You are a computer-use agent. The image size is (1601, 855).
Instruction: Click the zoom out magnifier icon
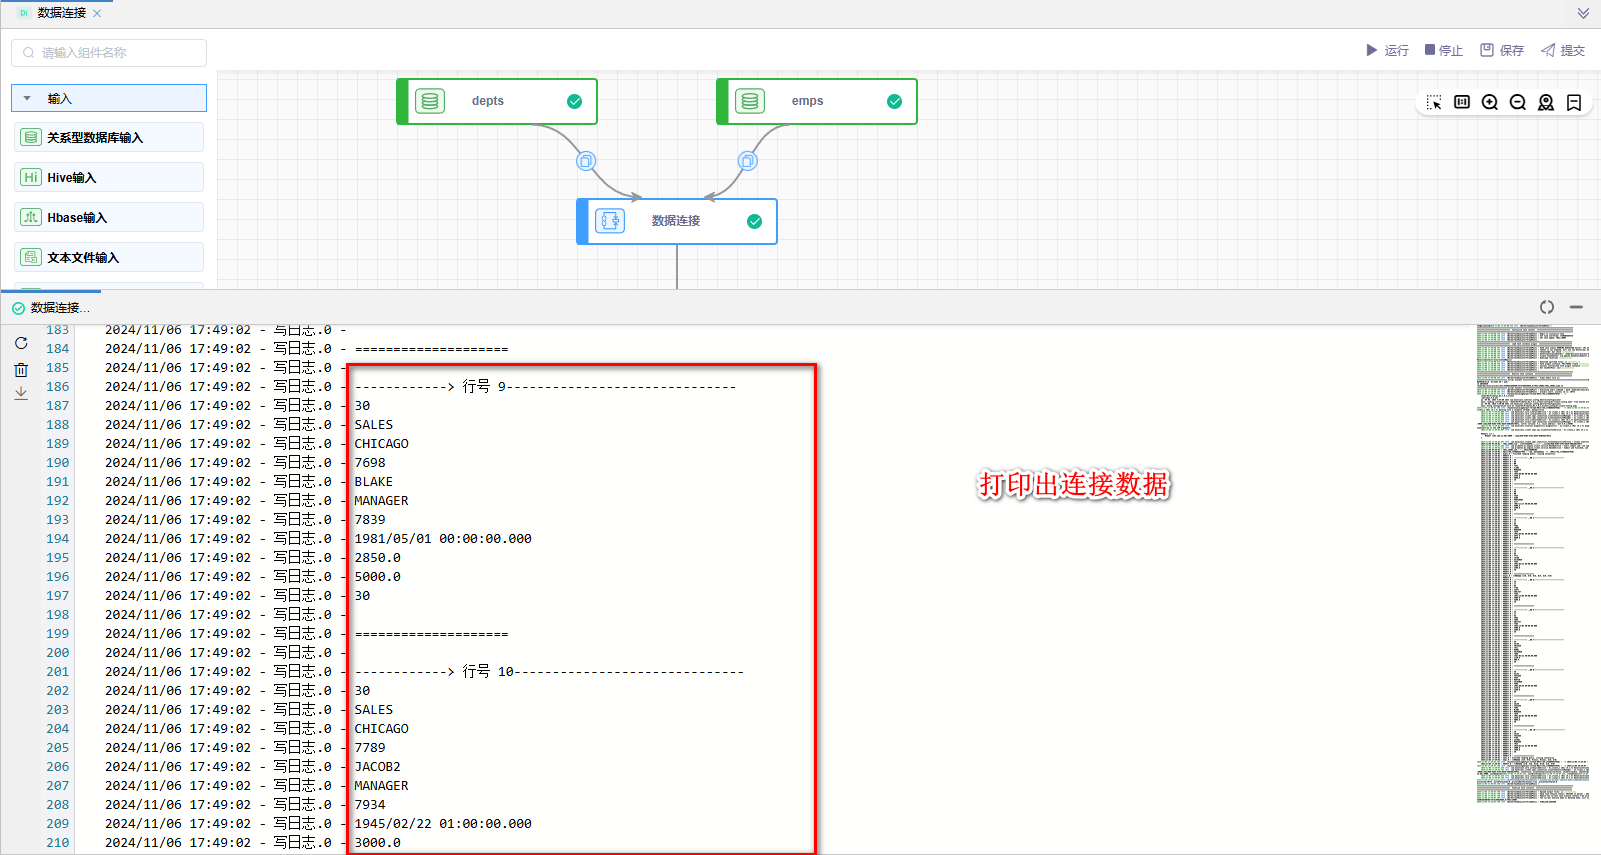1518,103
